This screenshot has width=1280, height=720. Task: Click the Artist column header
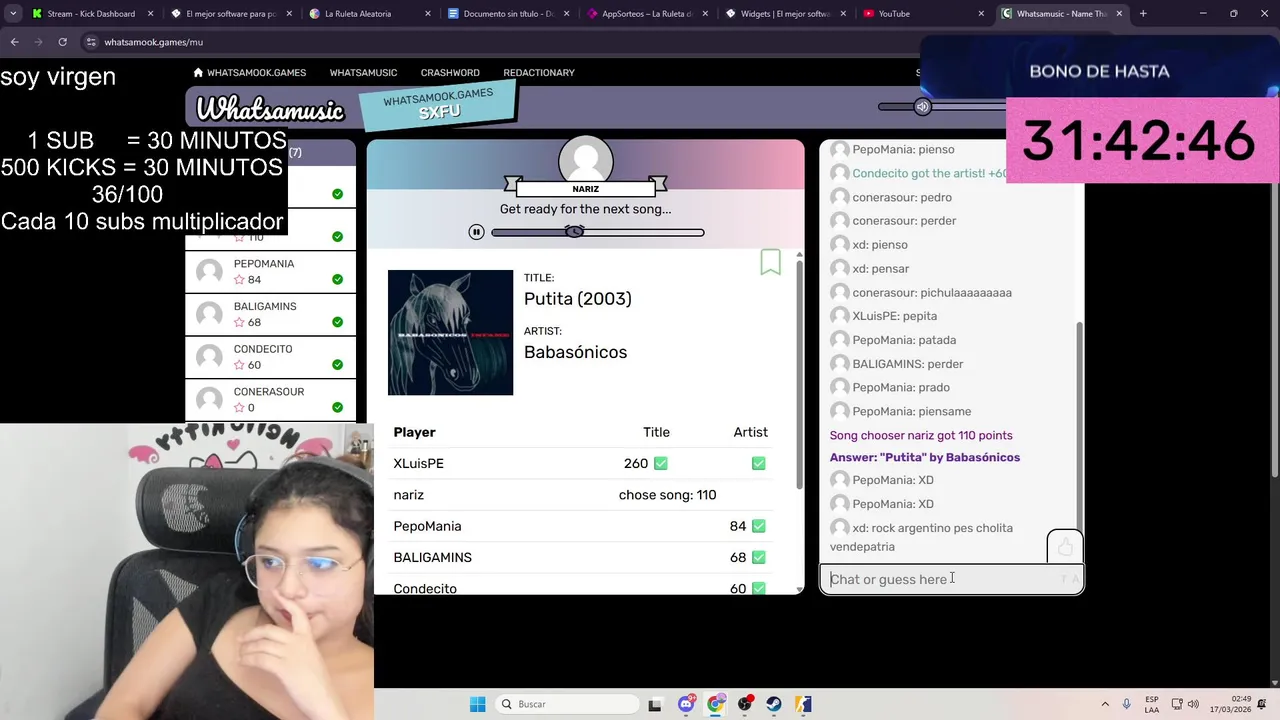(x=750, y=432)
